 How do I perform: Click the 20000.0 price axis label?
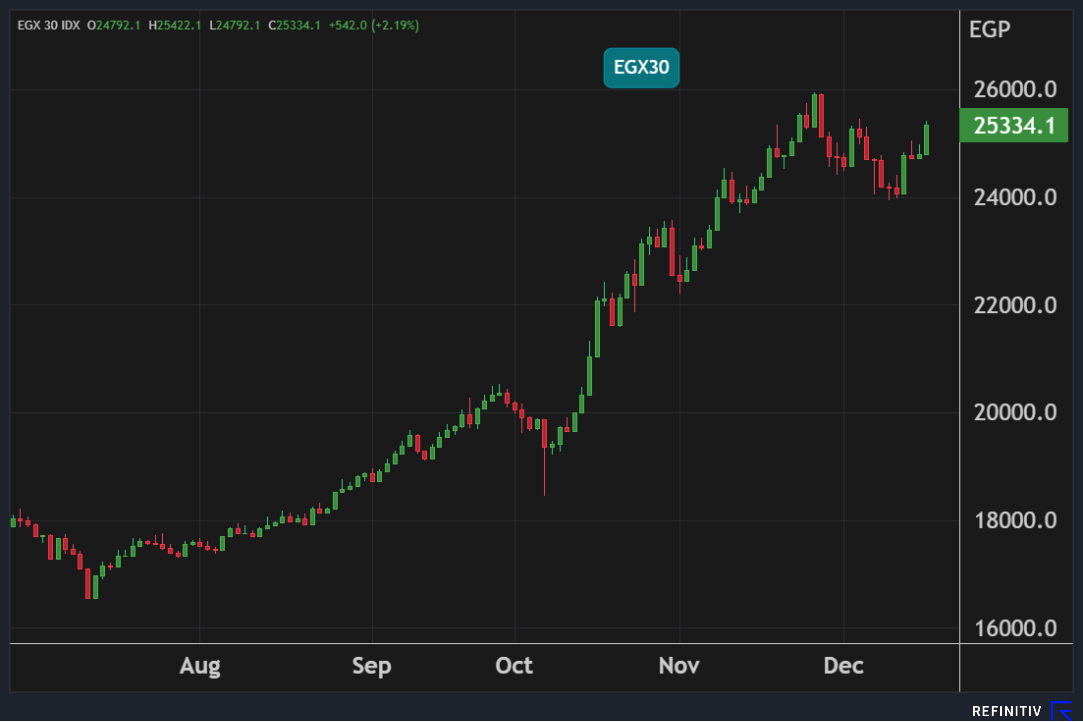click(1014, 413)
